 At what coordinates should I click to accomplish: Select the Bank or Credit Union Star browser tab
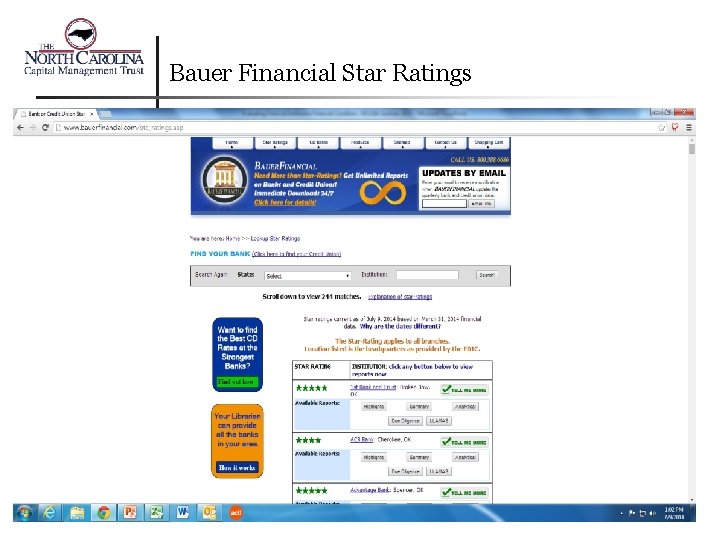point(57,115)
